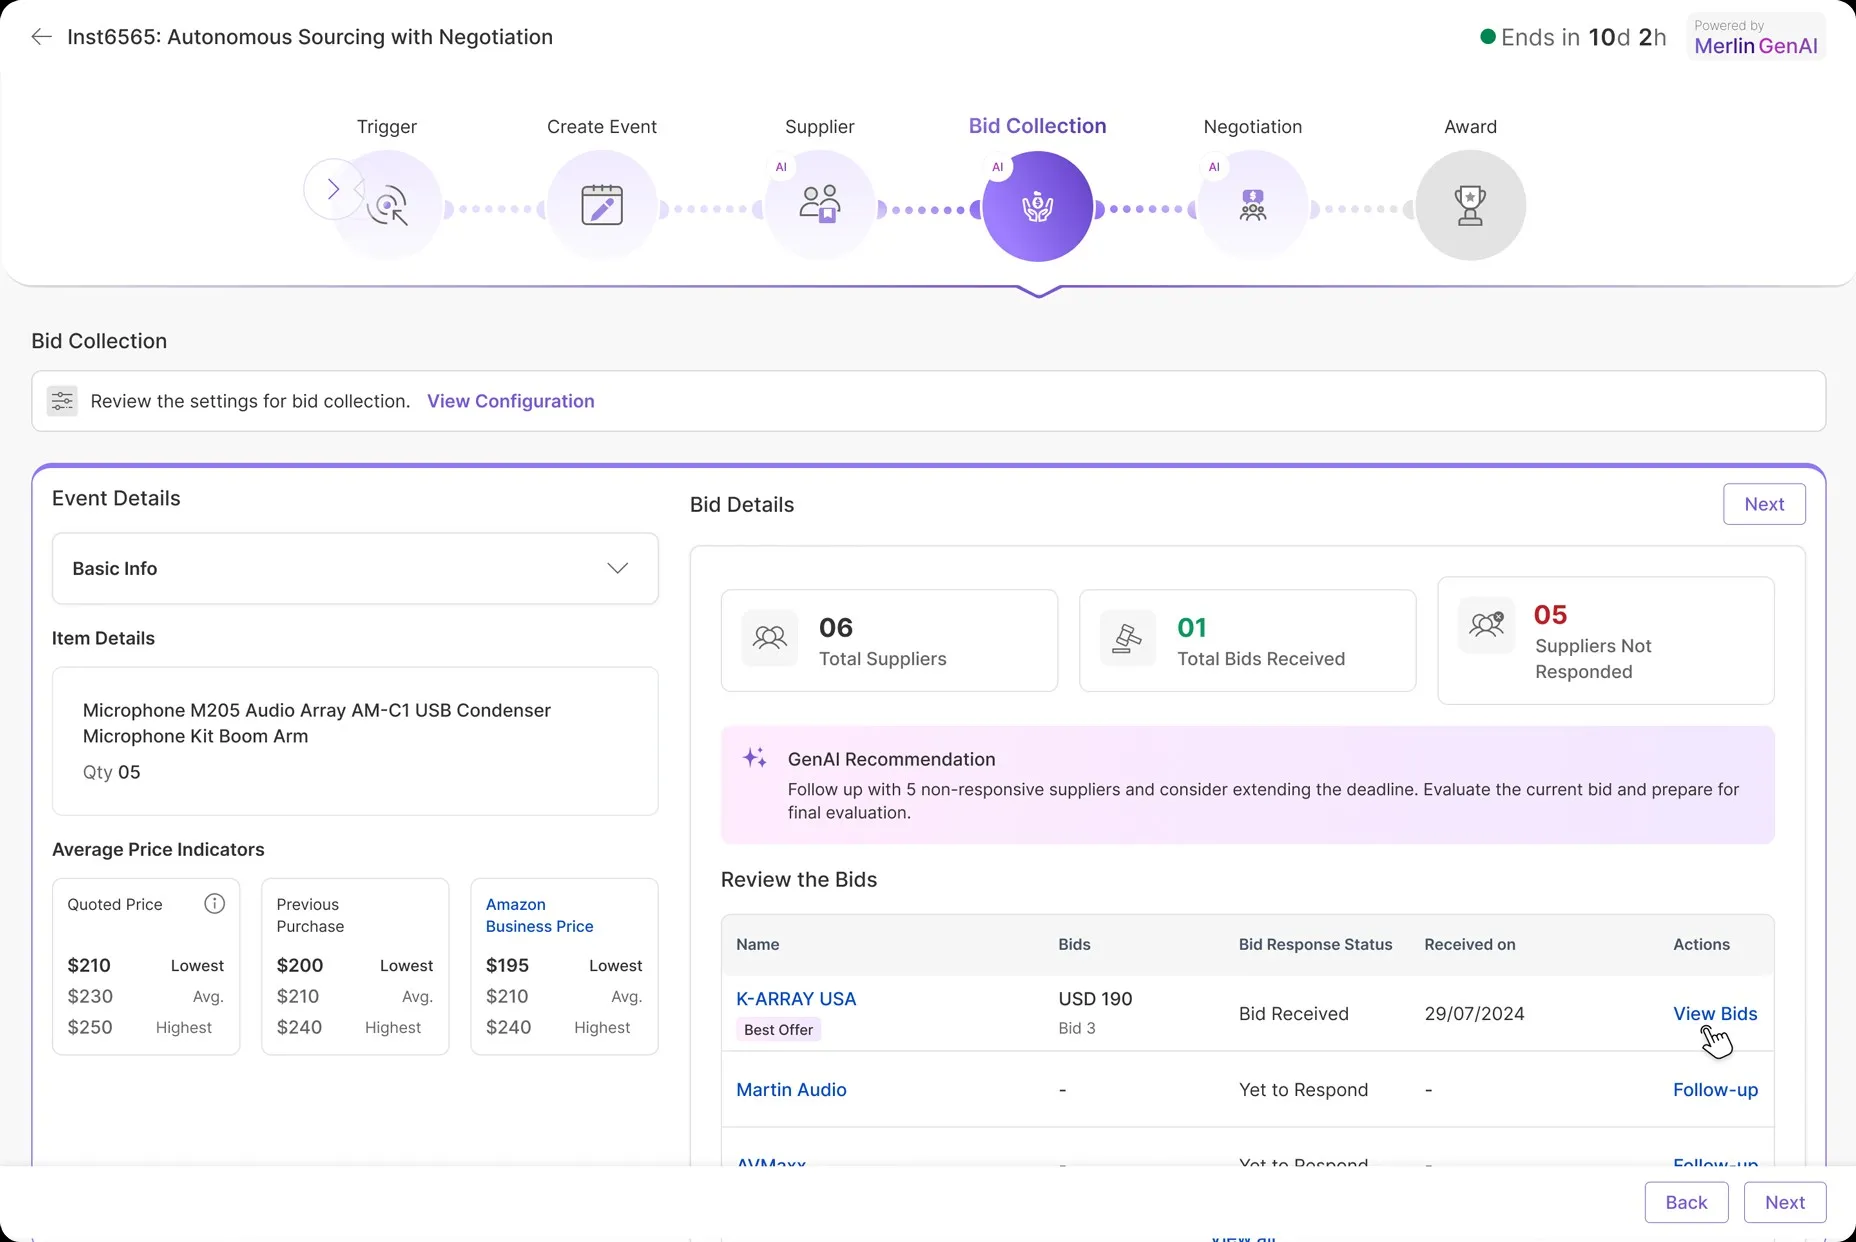Image resolution: width=1856 pixels, height=1242 pixels.
Task: Open the Trigger step icon
Action: pos(388,206)
